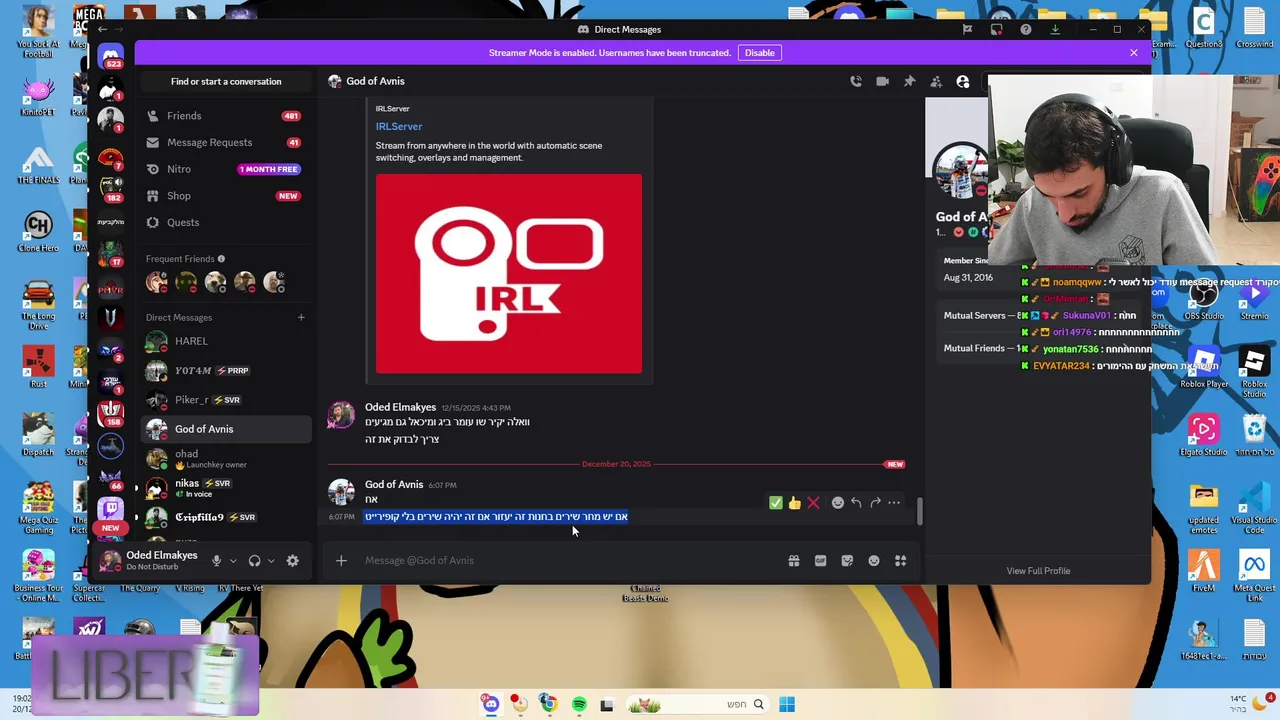
Task: Open Friends list
Action: click(x=226, y=116)
